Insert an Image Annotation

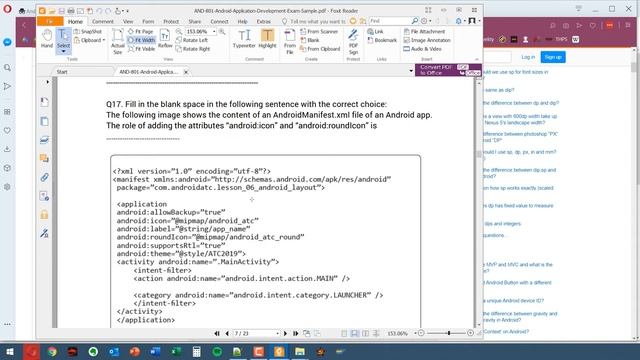coord(427,40)
